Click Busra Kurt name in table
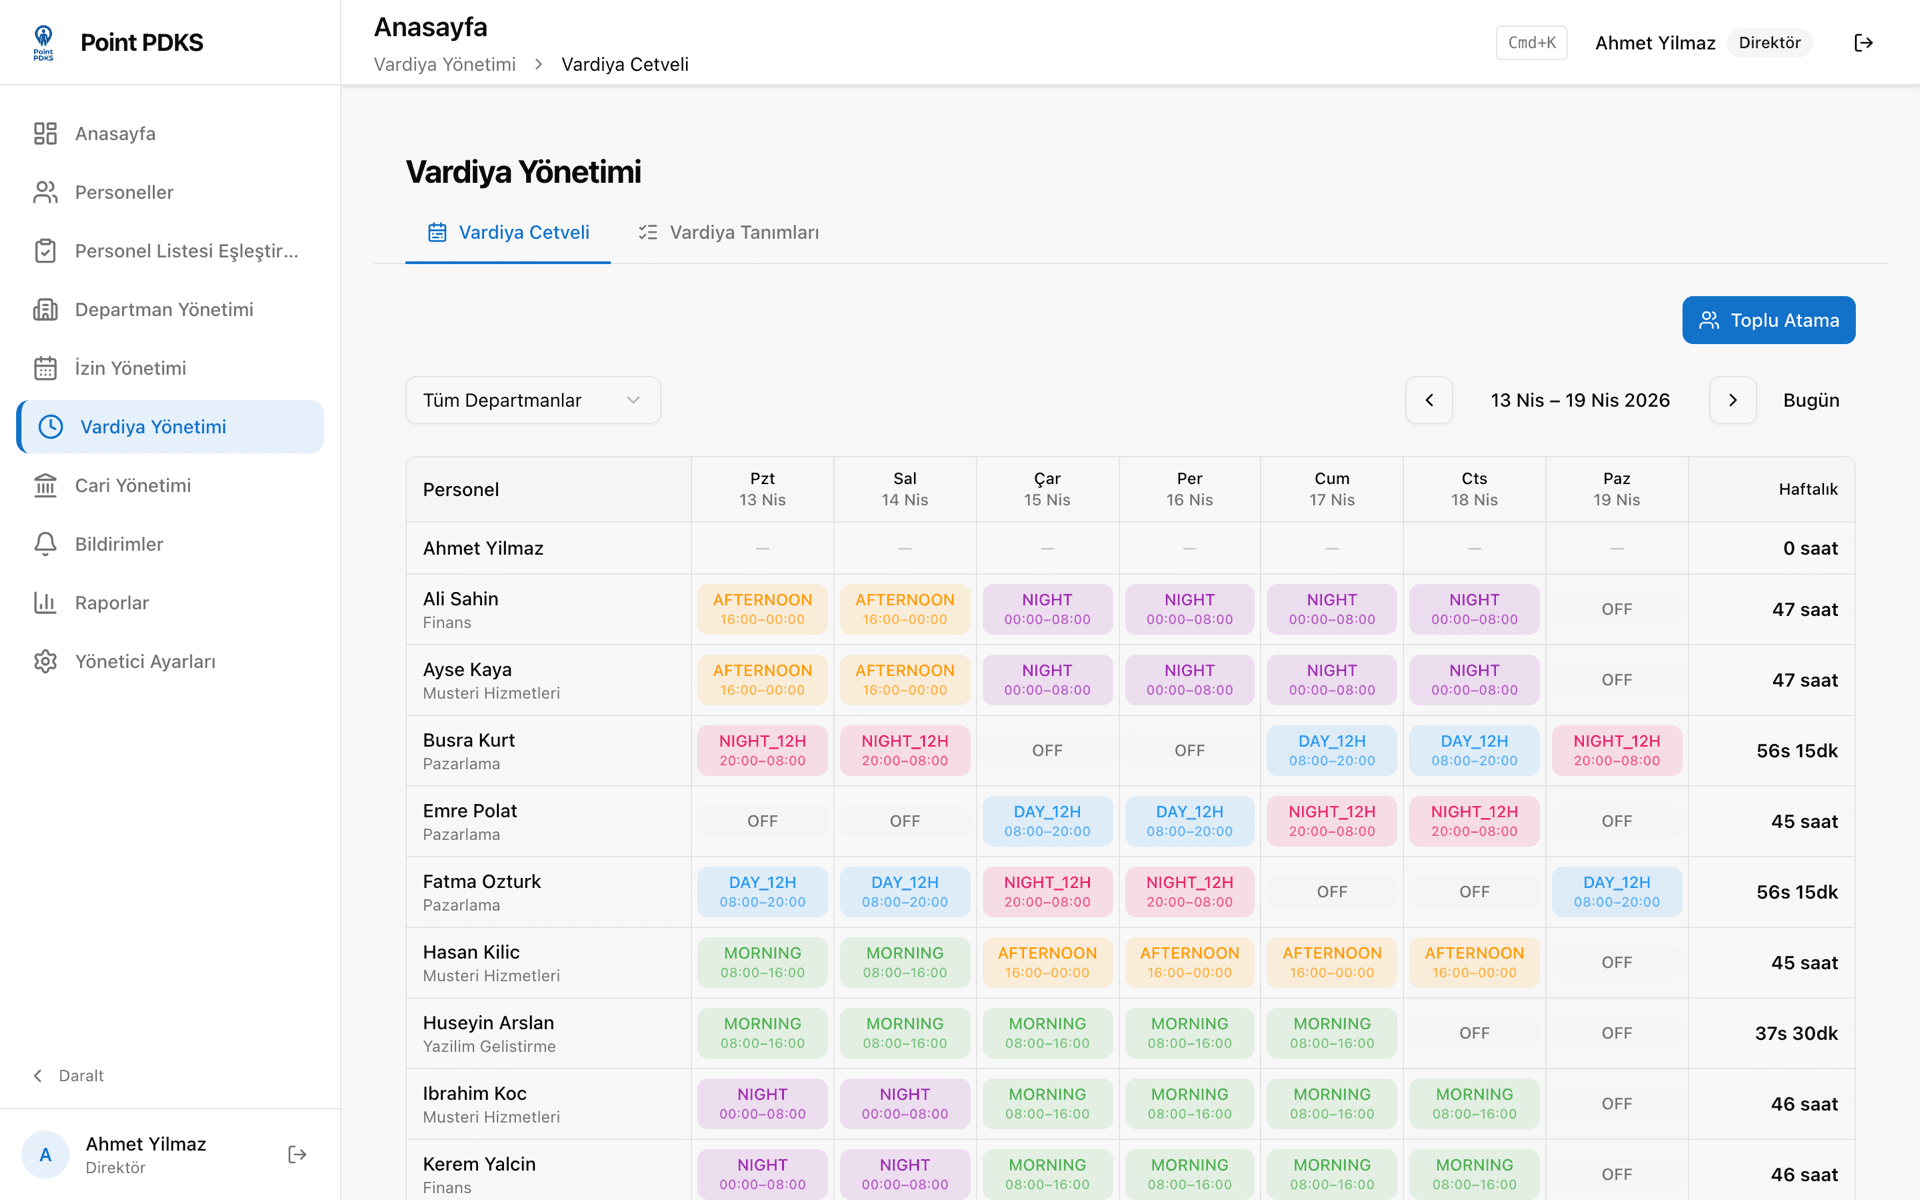The image size is (1920, 1200). coord(469,740)
